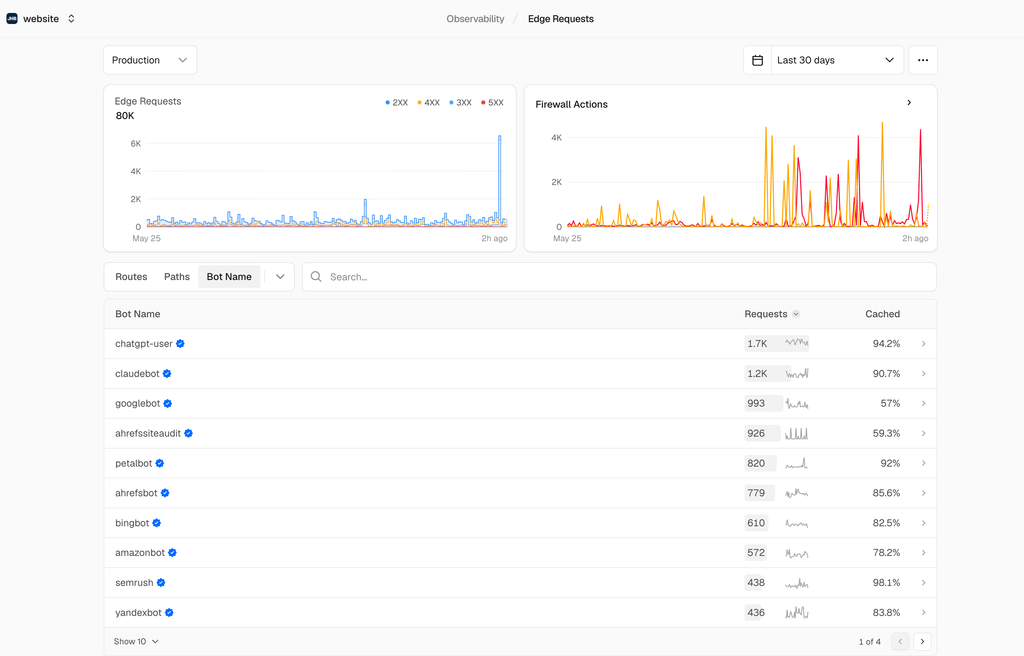Open details arrow for bingbot

pos(923,523)
